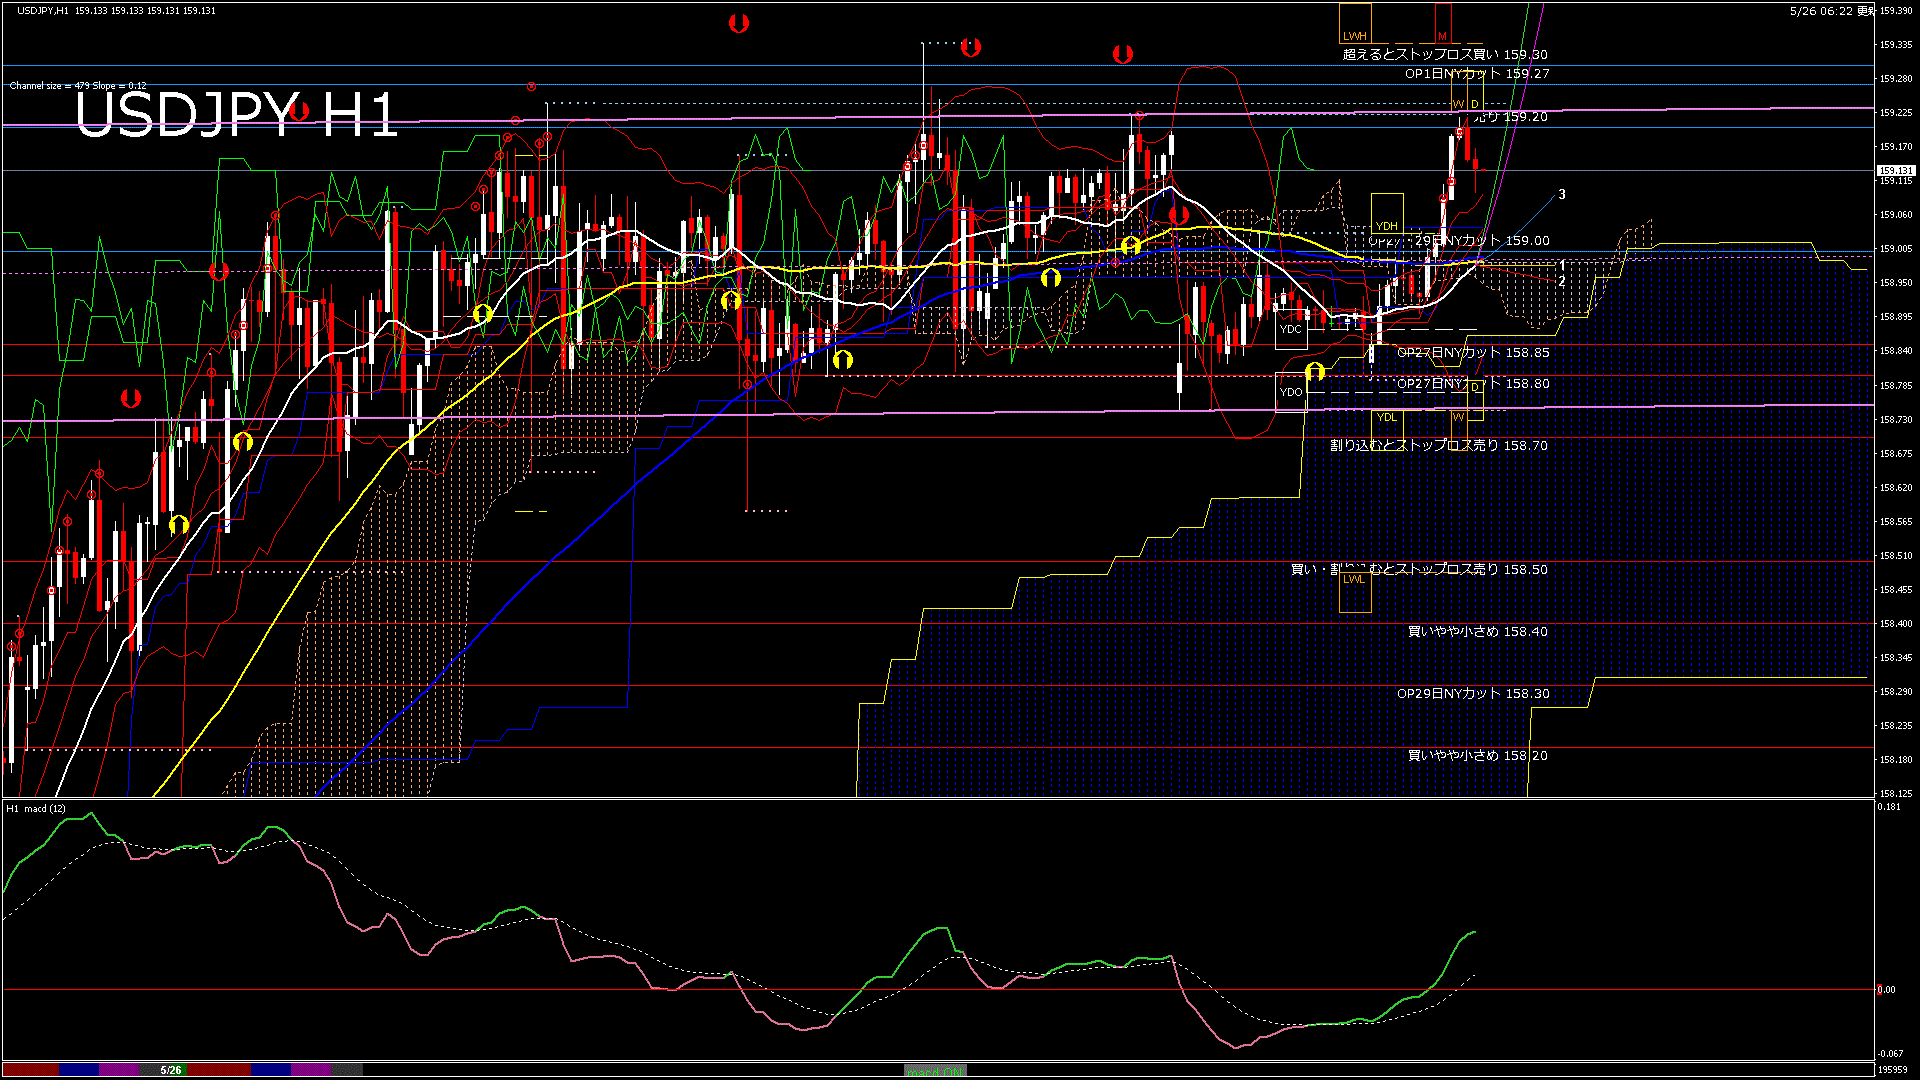Select the 買いやや小さめ 158.40 label
This screenshot has width=1920, height=1080.
pos(1478,632)
